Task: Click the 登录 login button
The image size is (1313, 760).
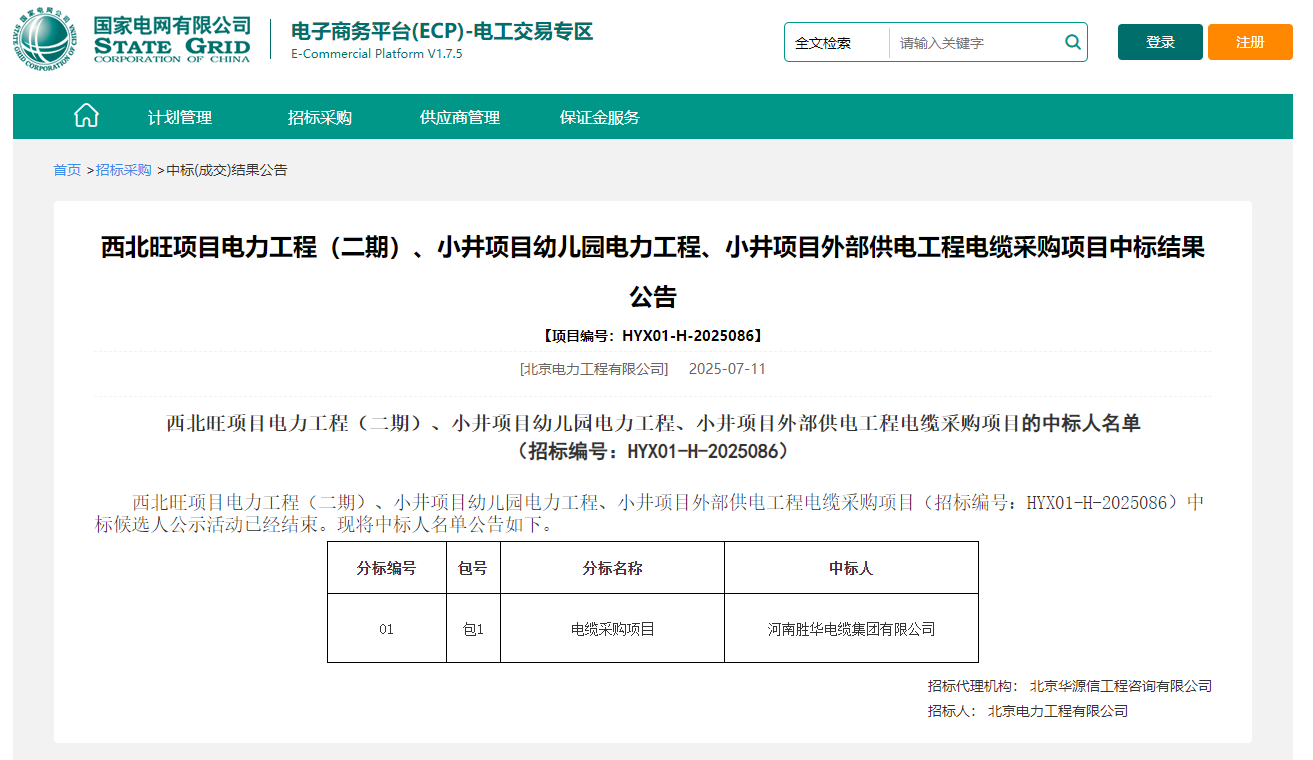Action: coord(1159,42)
